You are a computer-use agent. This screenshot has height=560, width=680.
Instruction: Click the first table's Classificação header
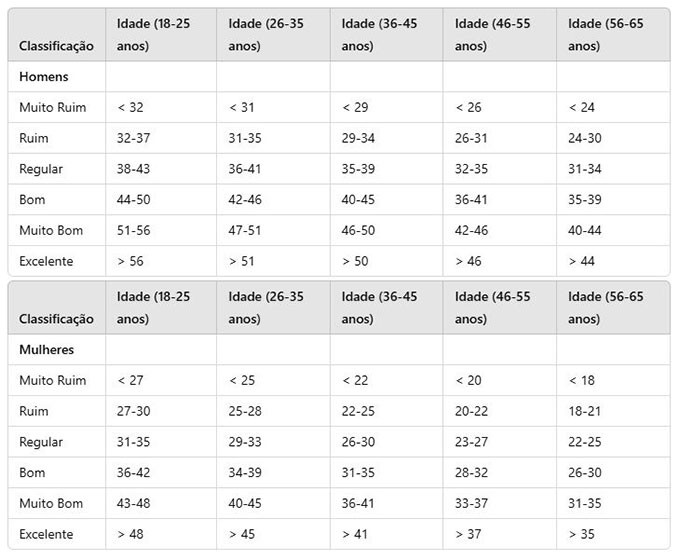56,46
